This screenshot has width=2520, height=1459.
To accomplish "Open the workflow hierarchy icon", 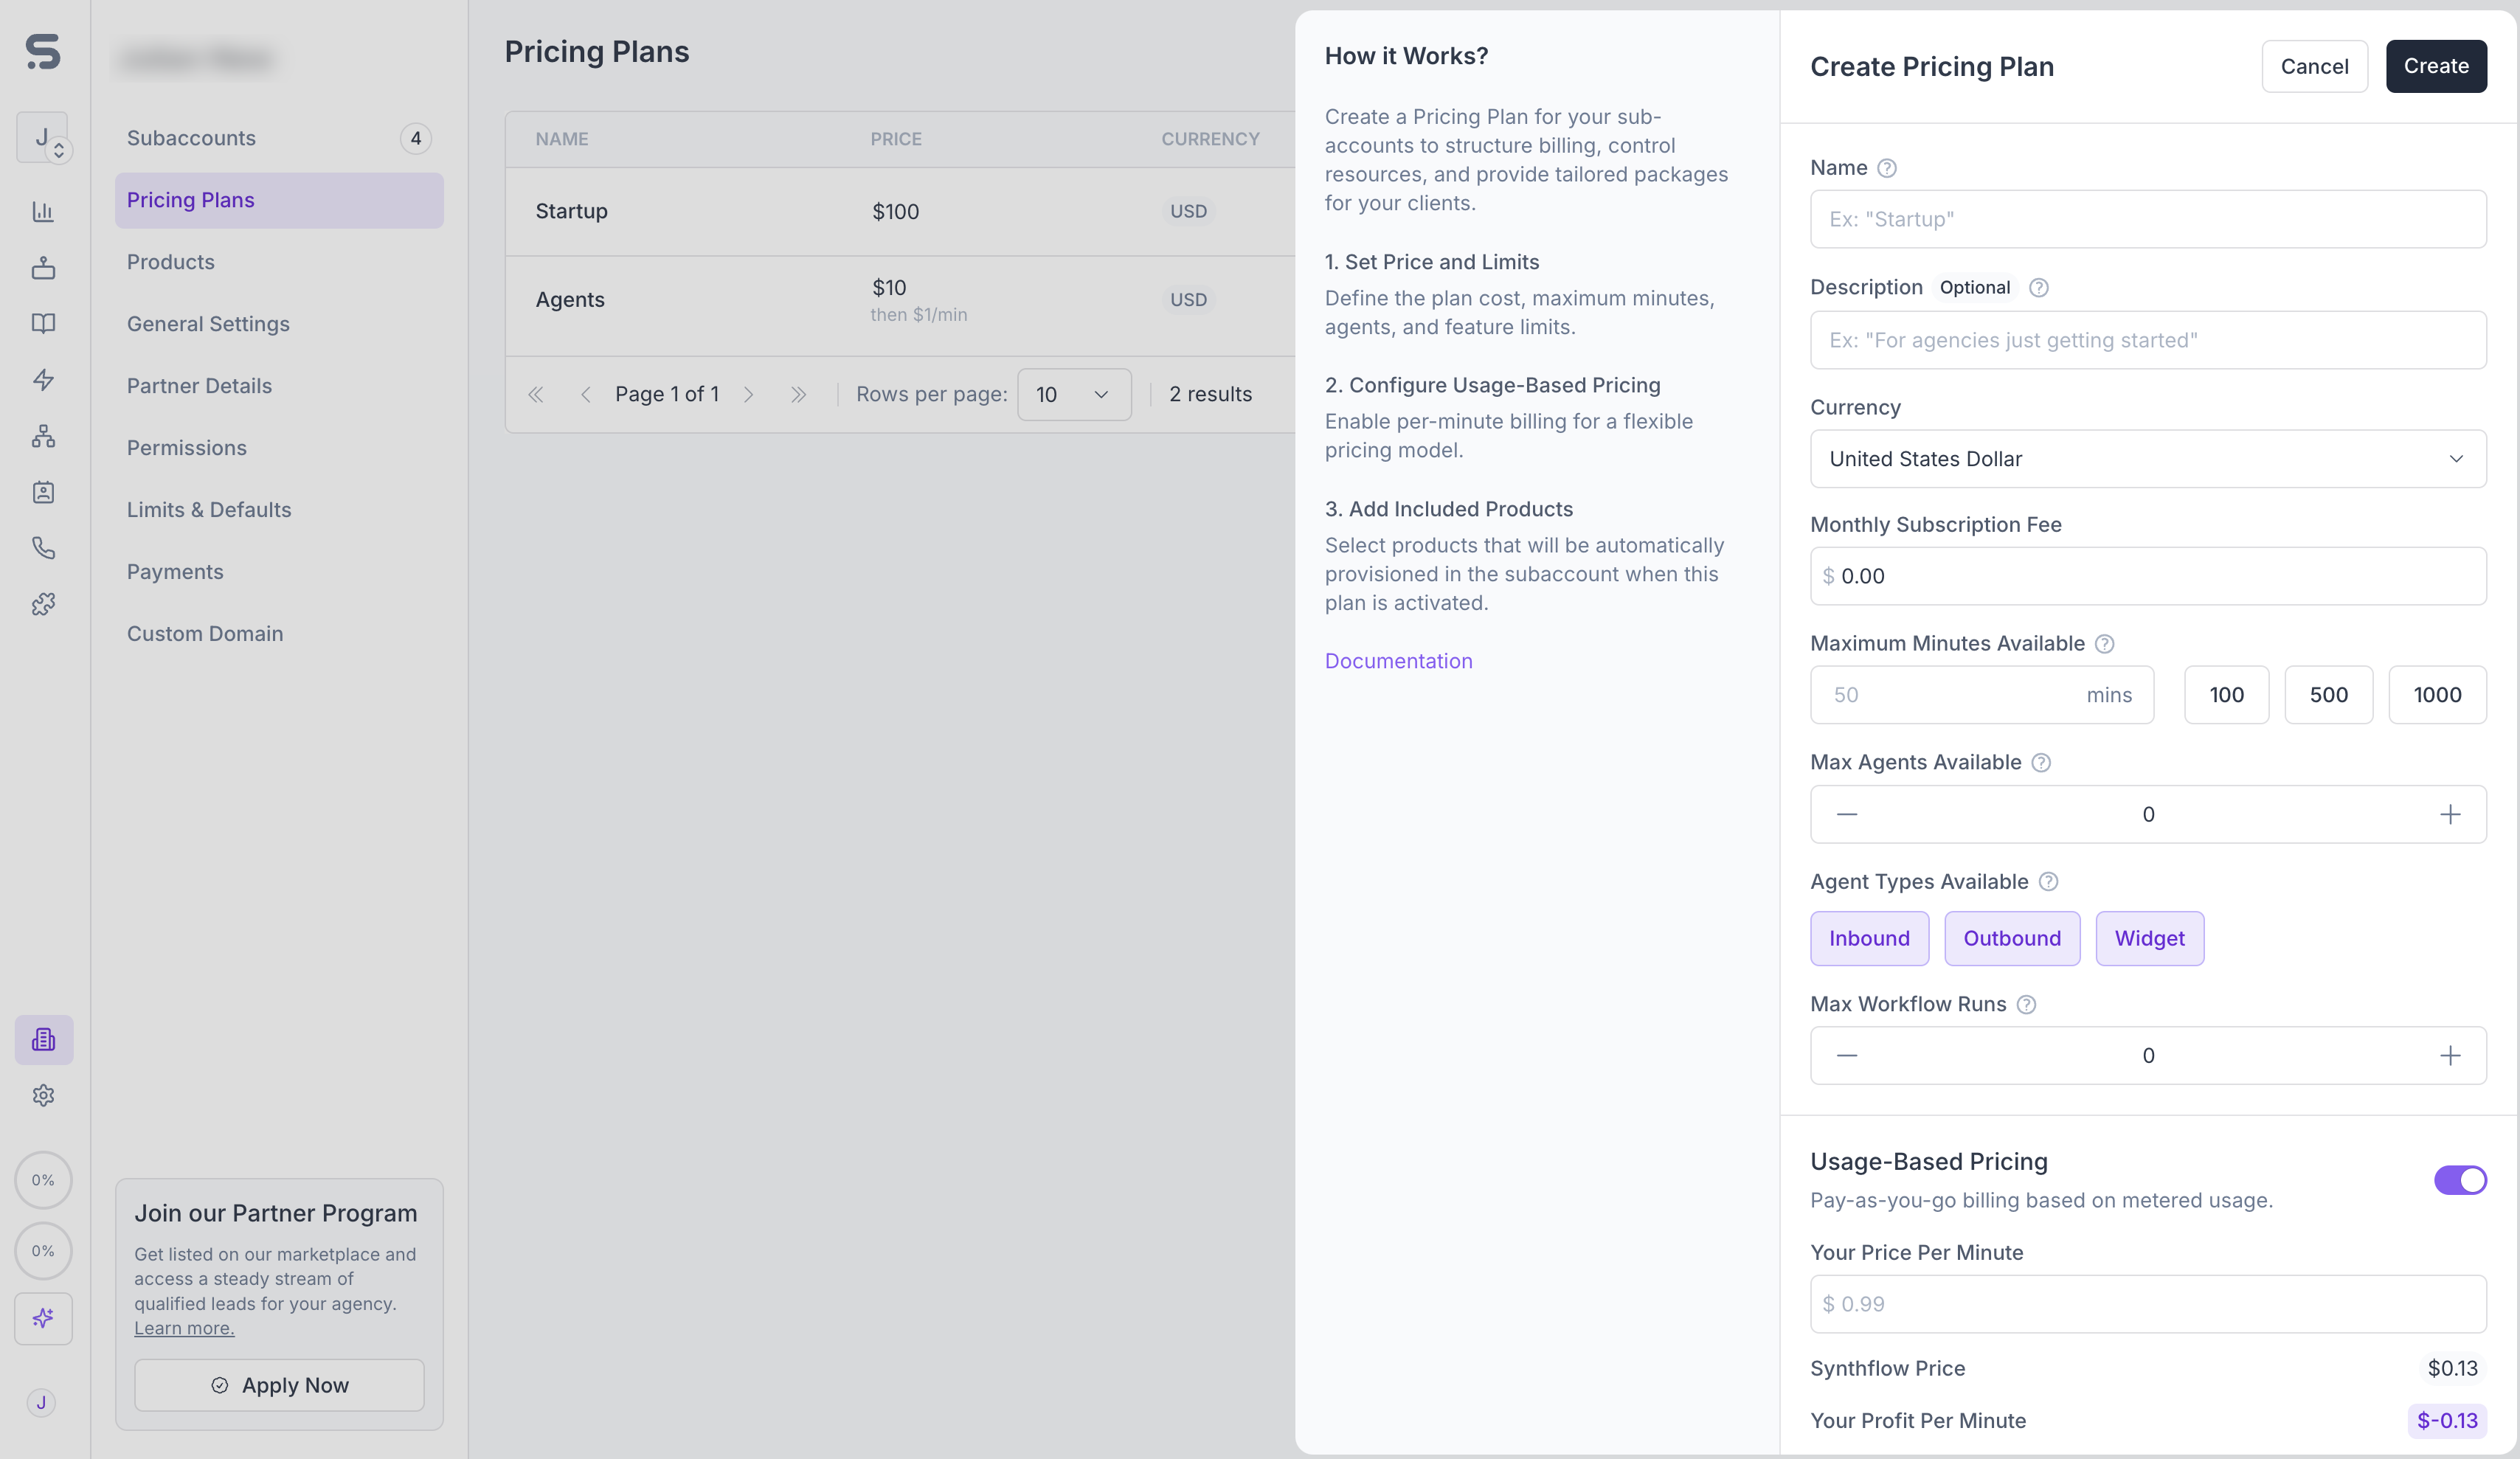I will [43, 435].
